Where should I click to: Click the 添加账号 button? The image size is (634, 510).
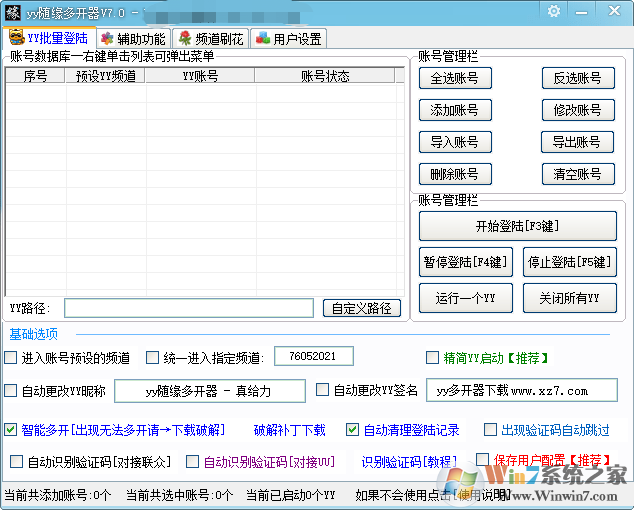coord(454,110)
